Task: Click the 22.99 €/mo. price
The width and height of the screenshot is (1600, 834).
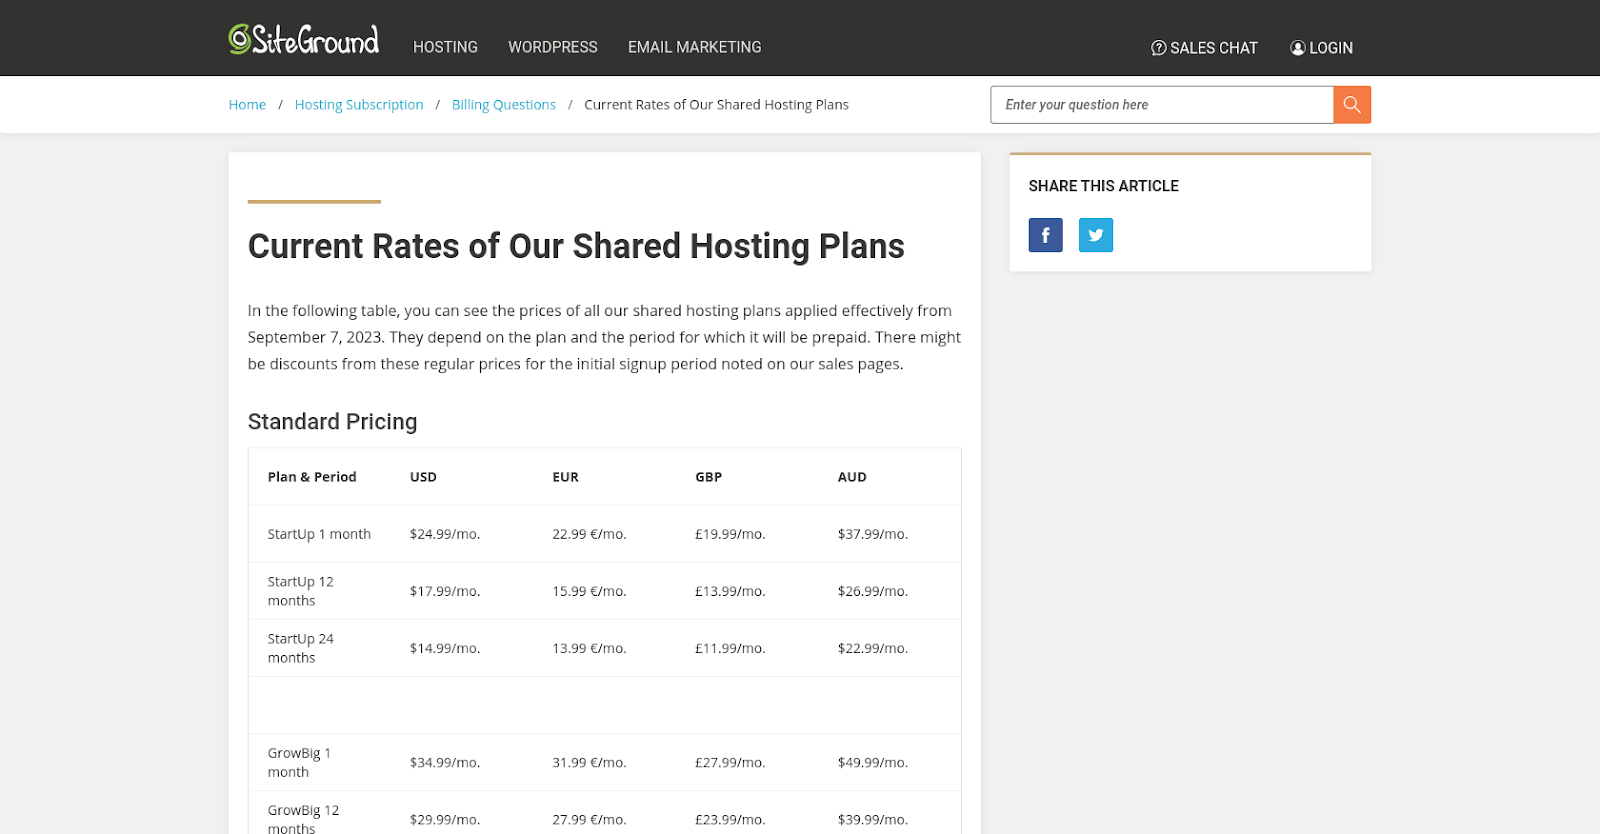Action: [589, 534]
